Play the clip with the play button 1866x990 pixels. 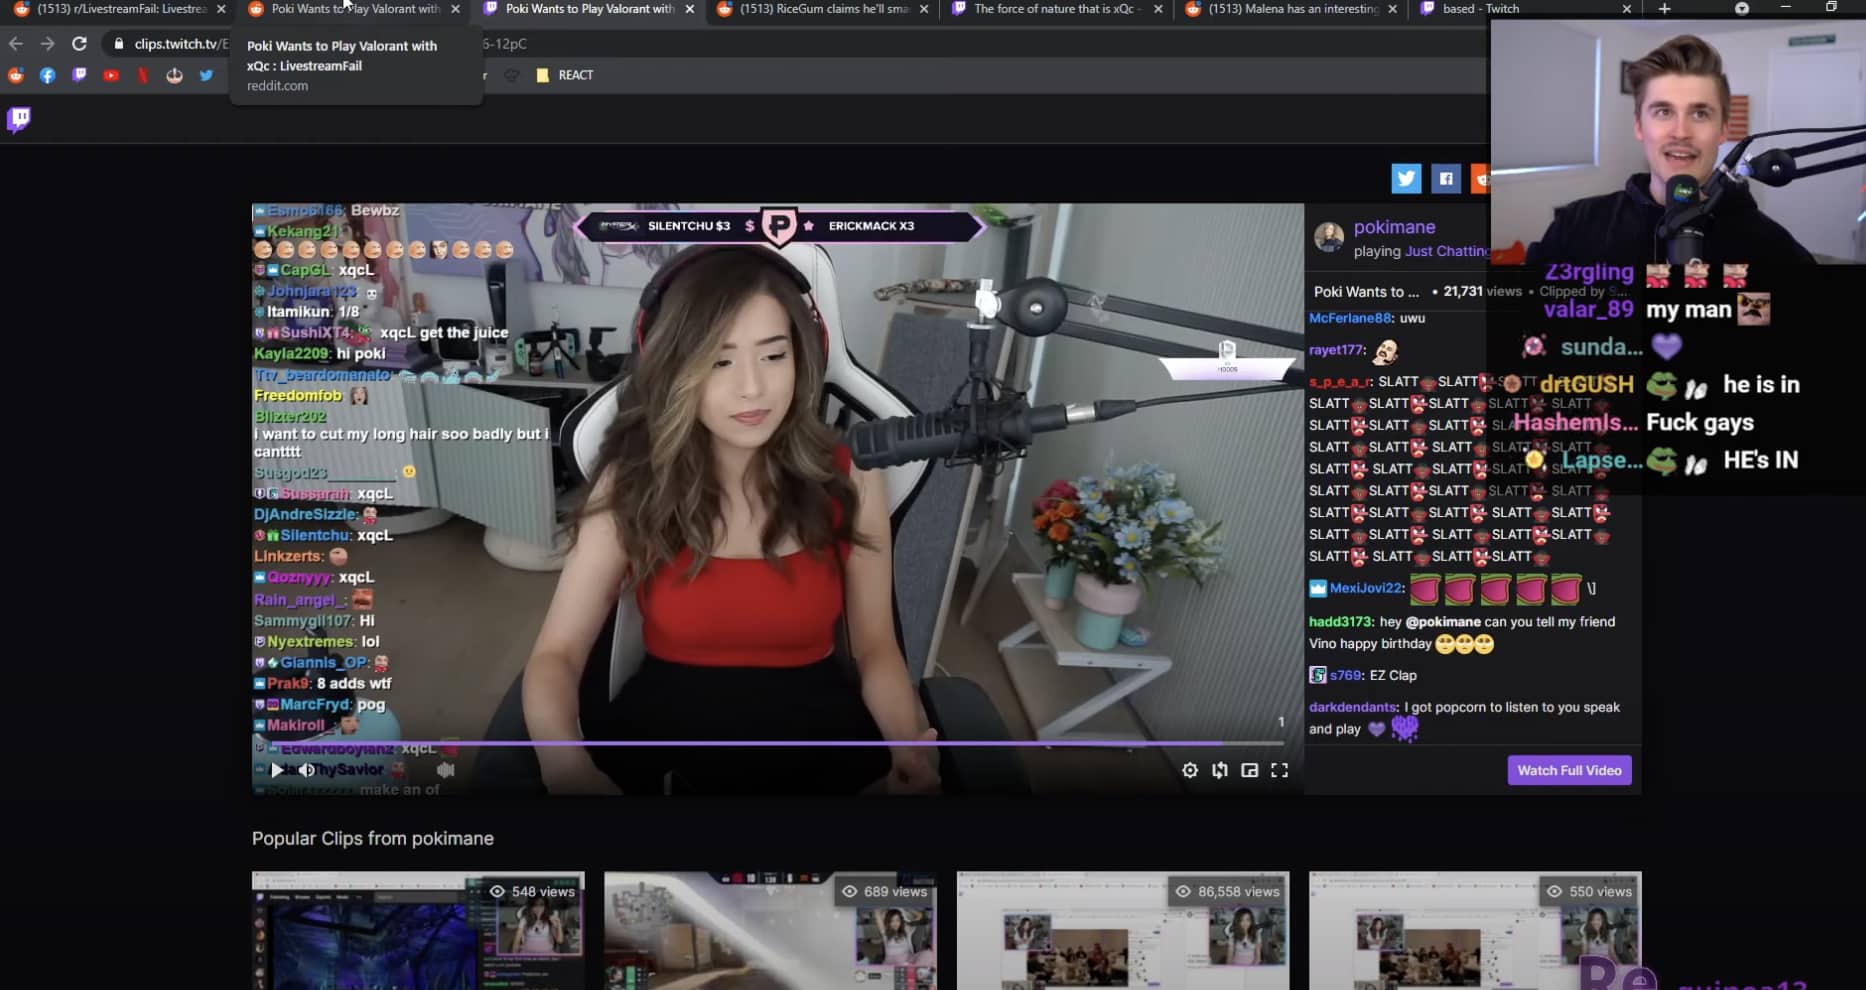(276, 770)
